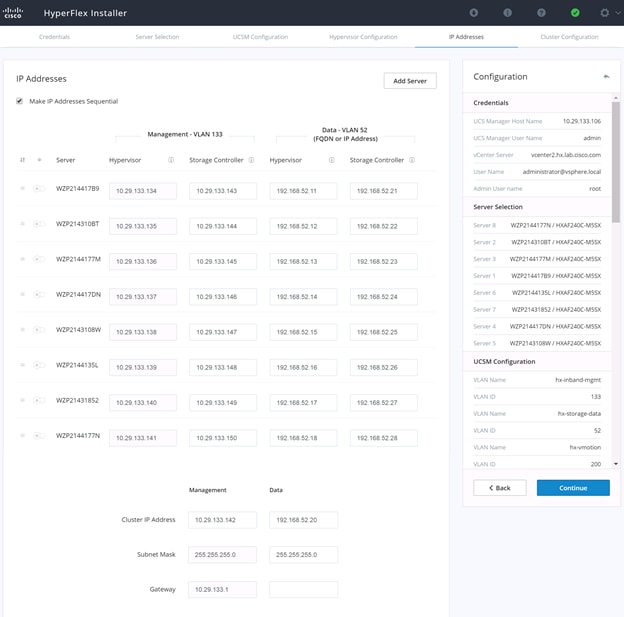Edit data Subnet Mask field
This screenshot has width=624, height=617.
(x=304, y=555)
